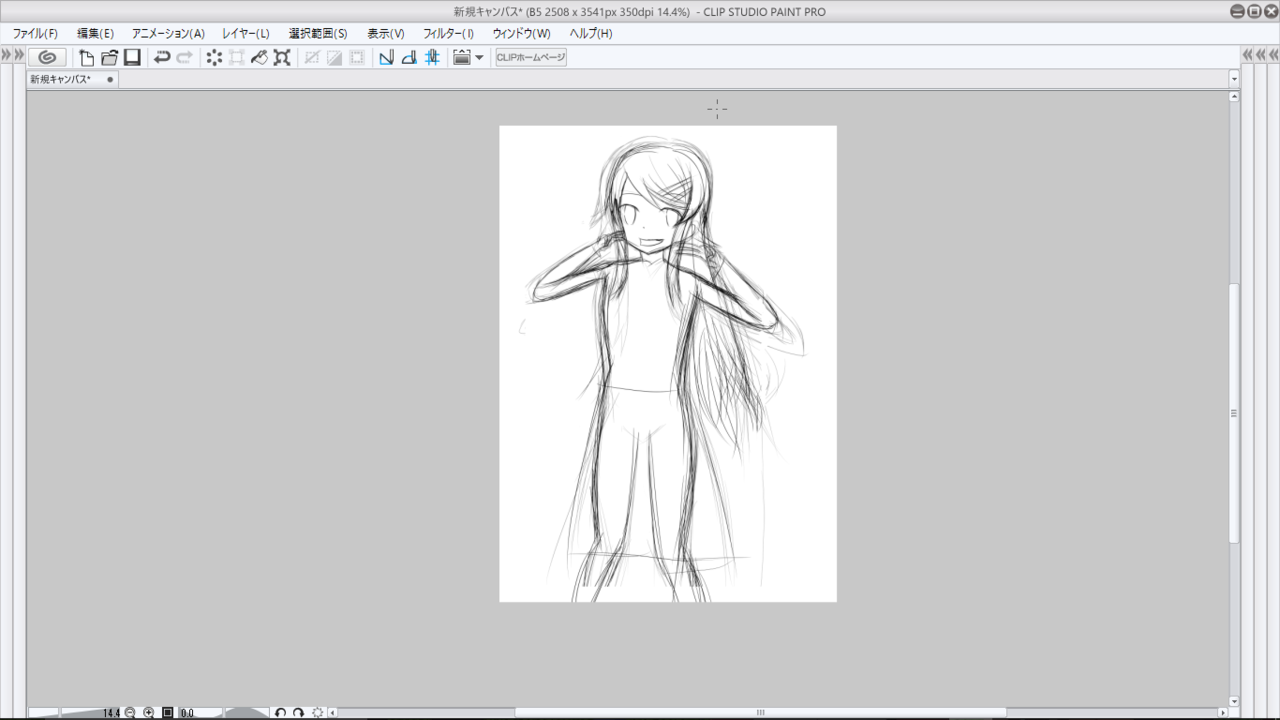Screen dimensions: 1280x720
Task: Open the 表示(V) menu
Action: [386, 33]
